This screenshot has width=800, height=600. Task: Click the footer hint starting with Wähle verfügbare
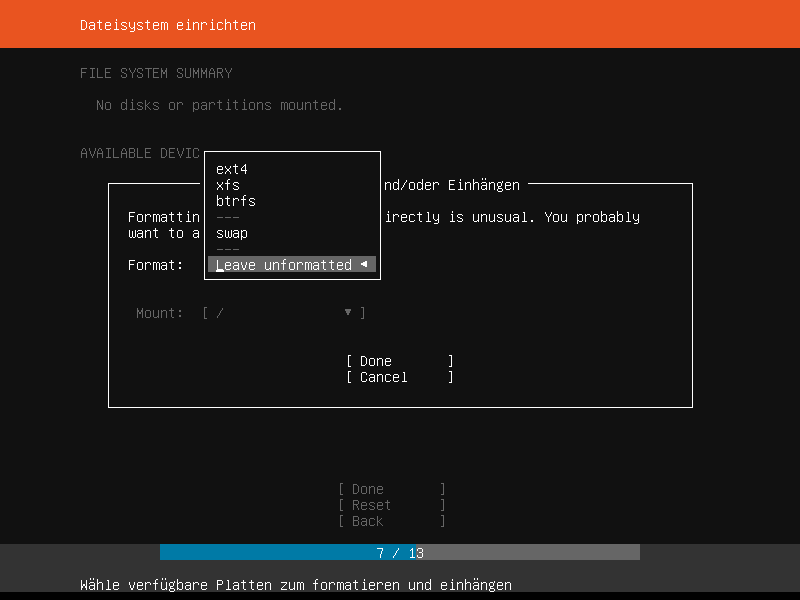(x=296, y=585)
